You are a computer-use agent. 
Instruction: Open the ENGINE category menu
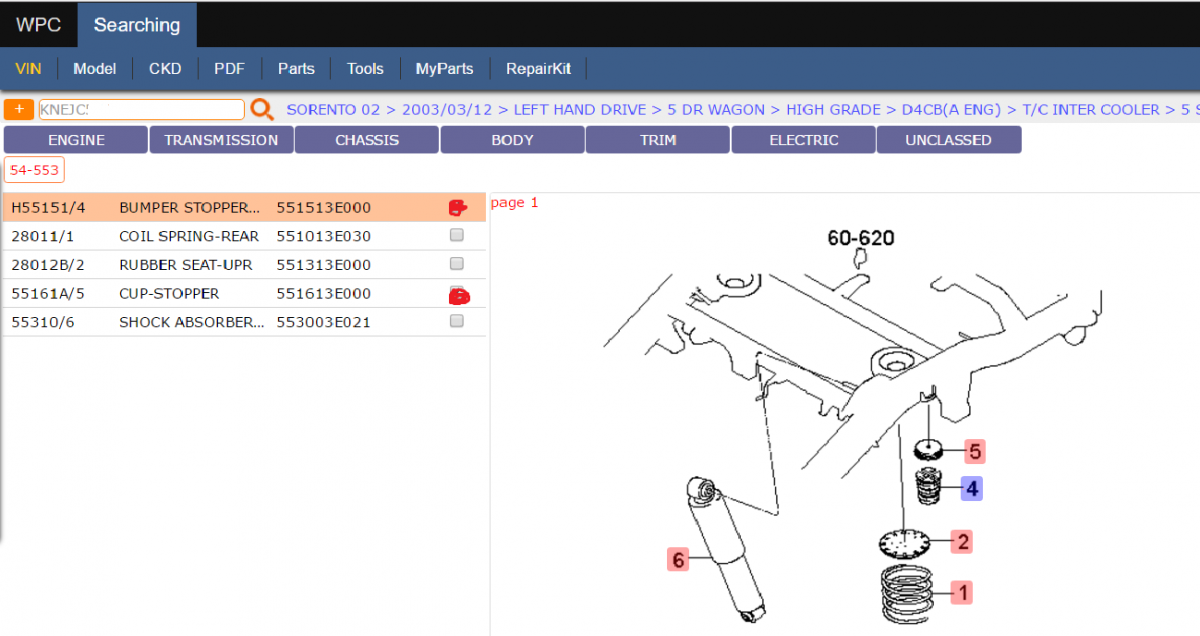coord(76,140)
